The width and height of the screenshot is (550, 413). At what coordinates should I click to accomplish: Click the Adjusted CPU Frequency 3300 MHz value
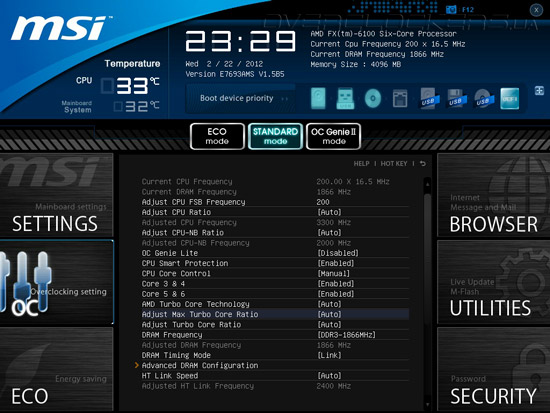(334, 222)
